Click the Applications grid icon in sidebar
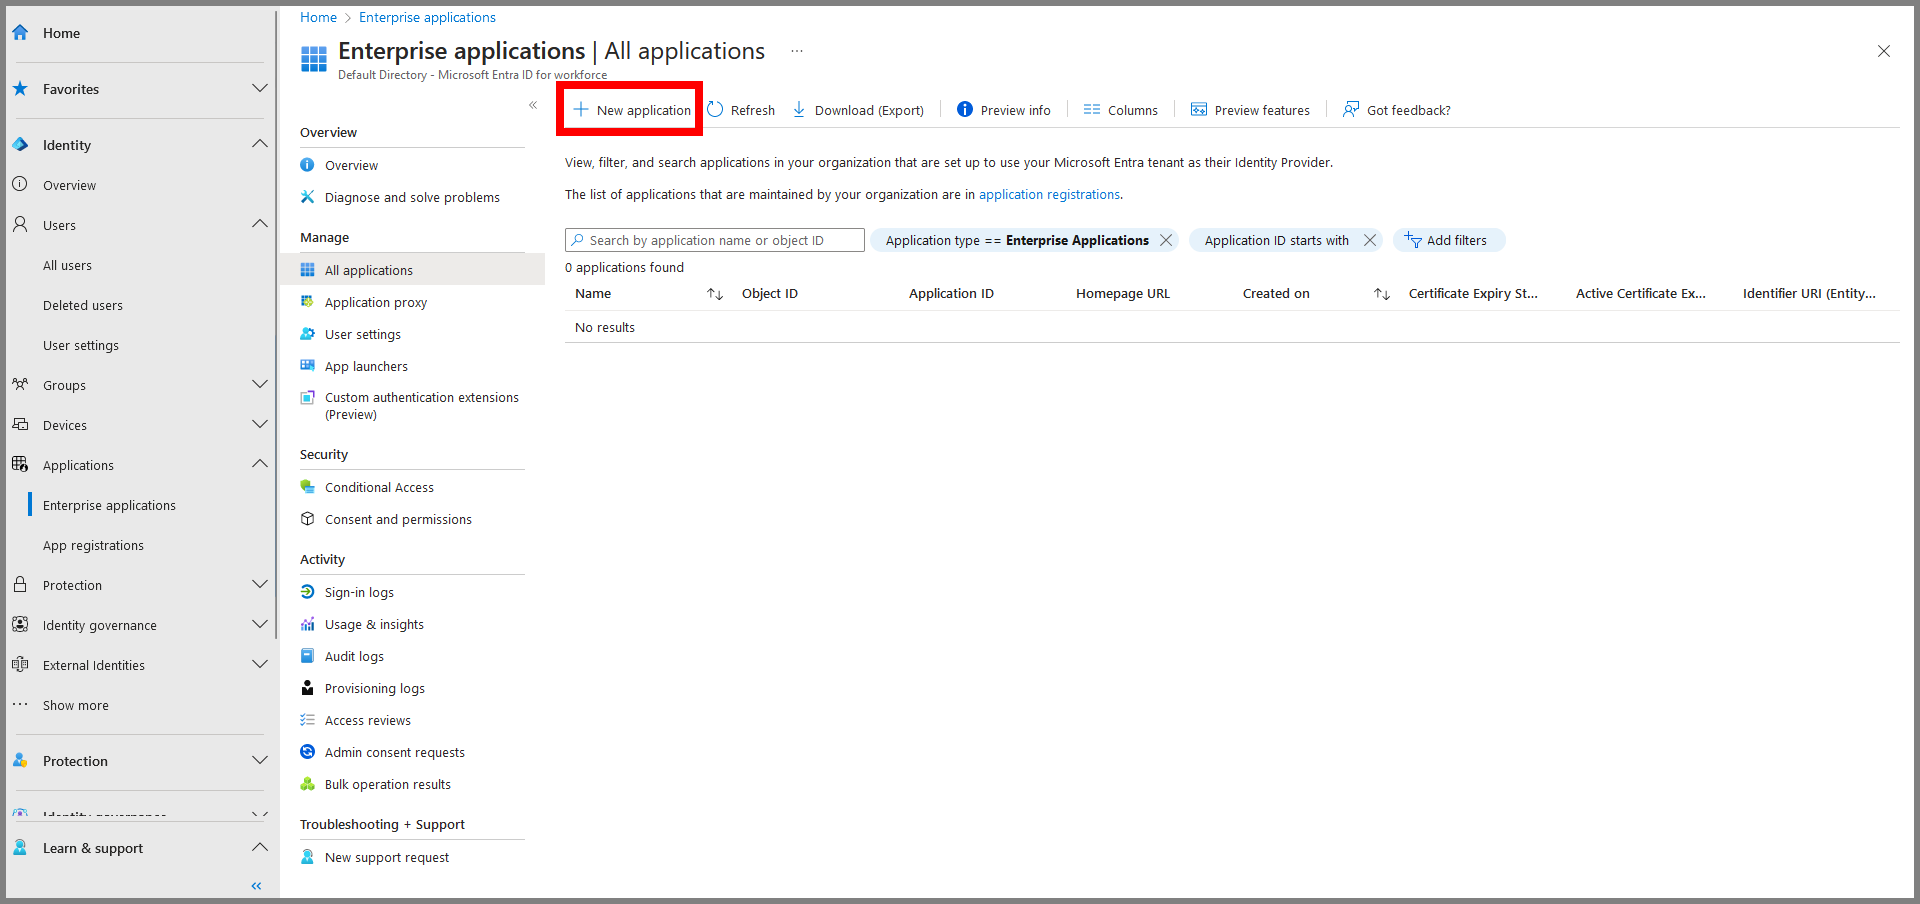The height and width of the screenshot is (904, 1920). point(20,465)
